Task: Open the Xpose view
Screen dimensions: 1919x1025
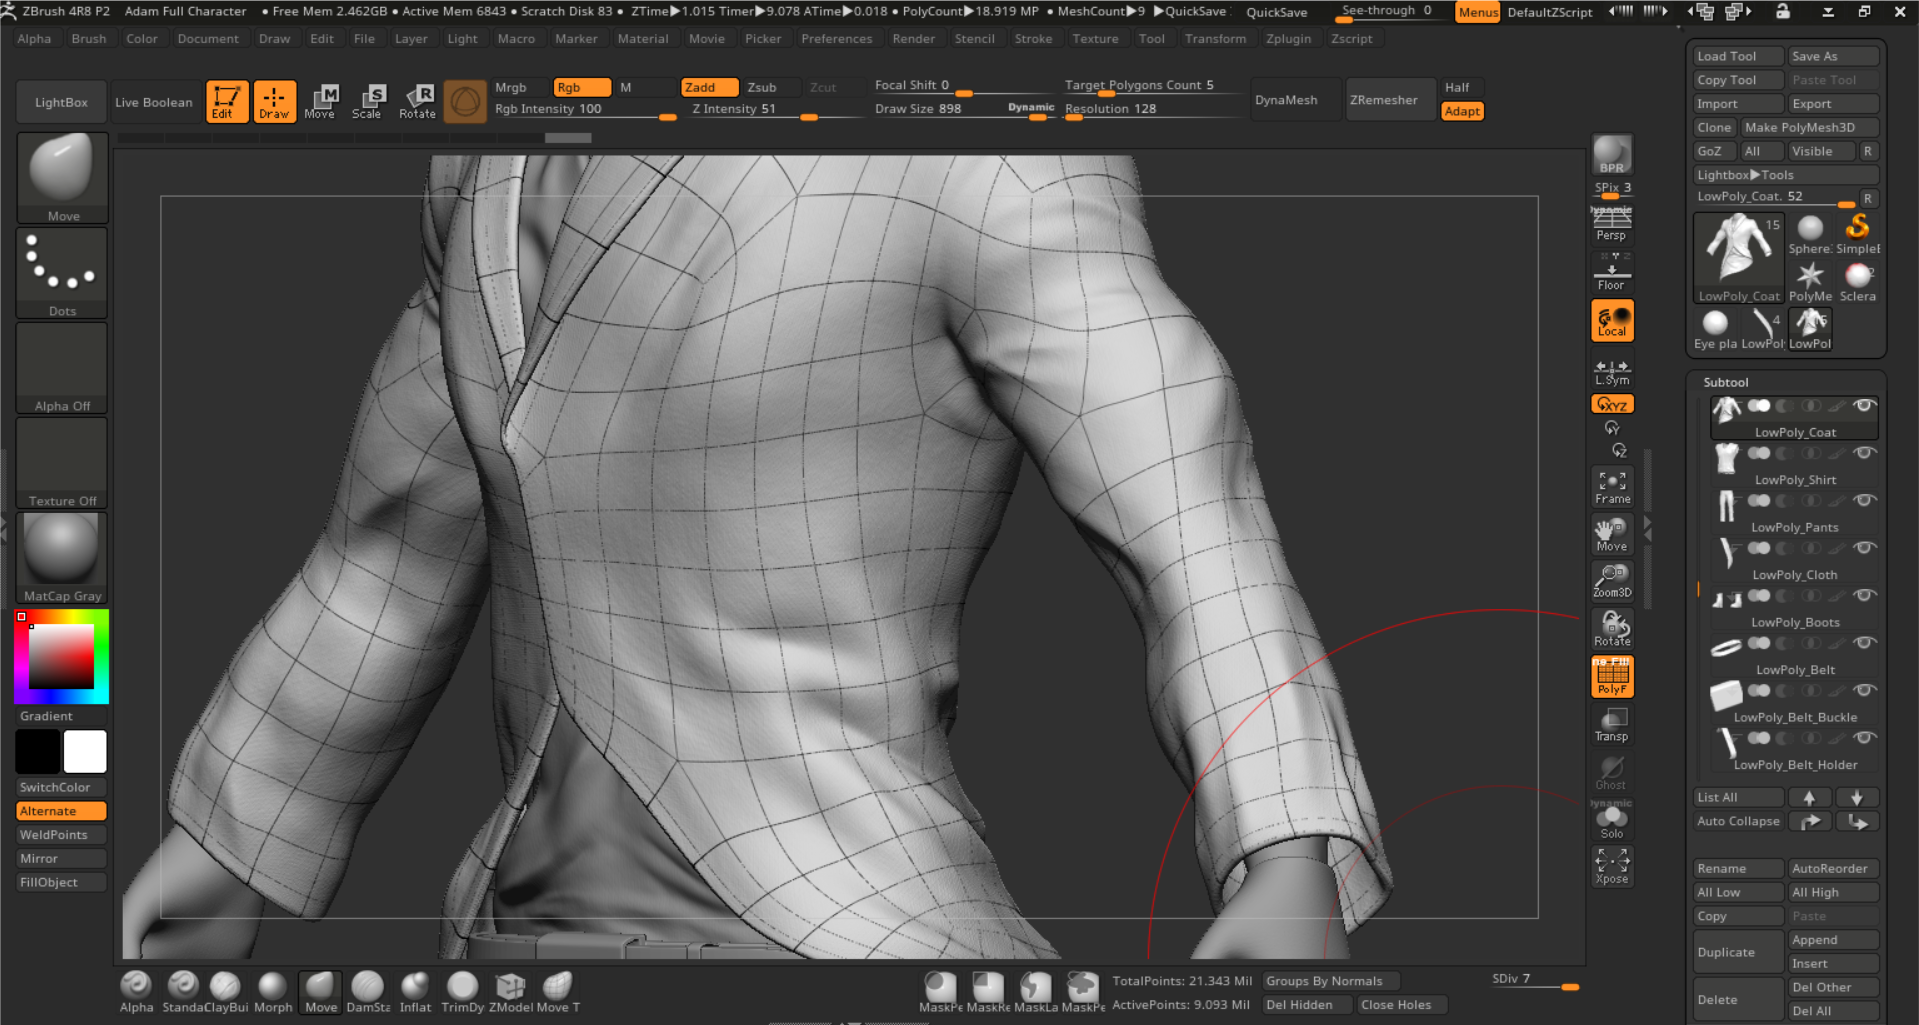Action: point(1612,866)
